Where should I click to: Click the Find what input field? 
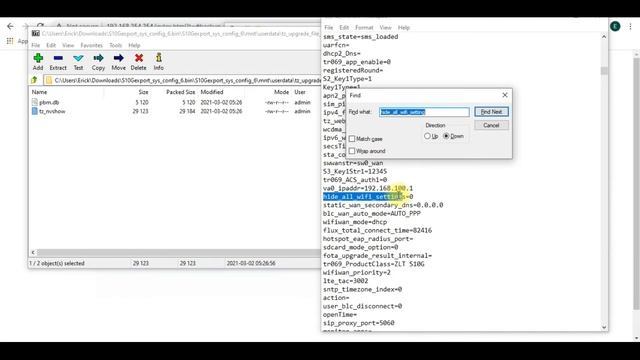424,112
